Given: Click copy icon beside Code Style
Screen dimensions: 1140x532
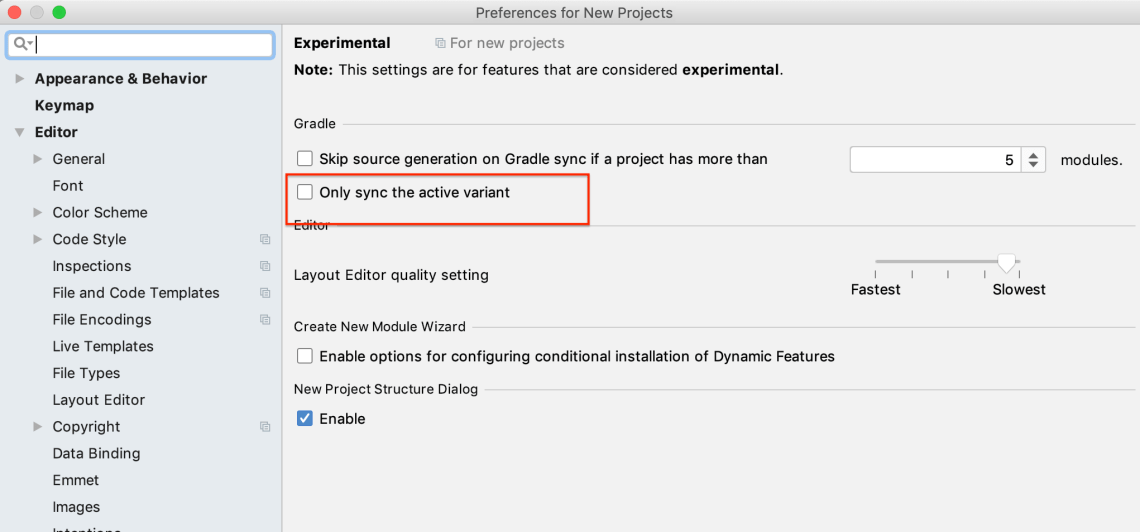Looking at the screenshot, I should pyautogui.click(x=265, y=240).
